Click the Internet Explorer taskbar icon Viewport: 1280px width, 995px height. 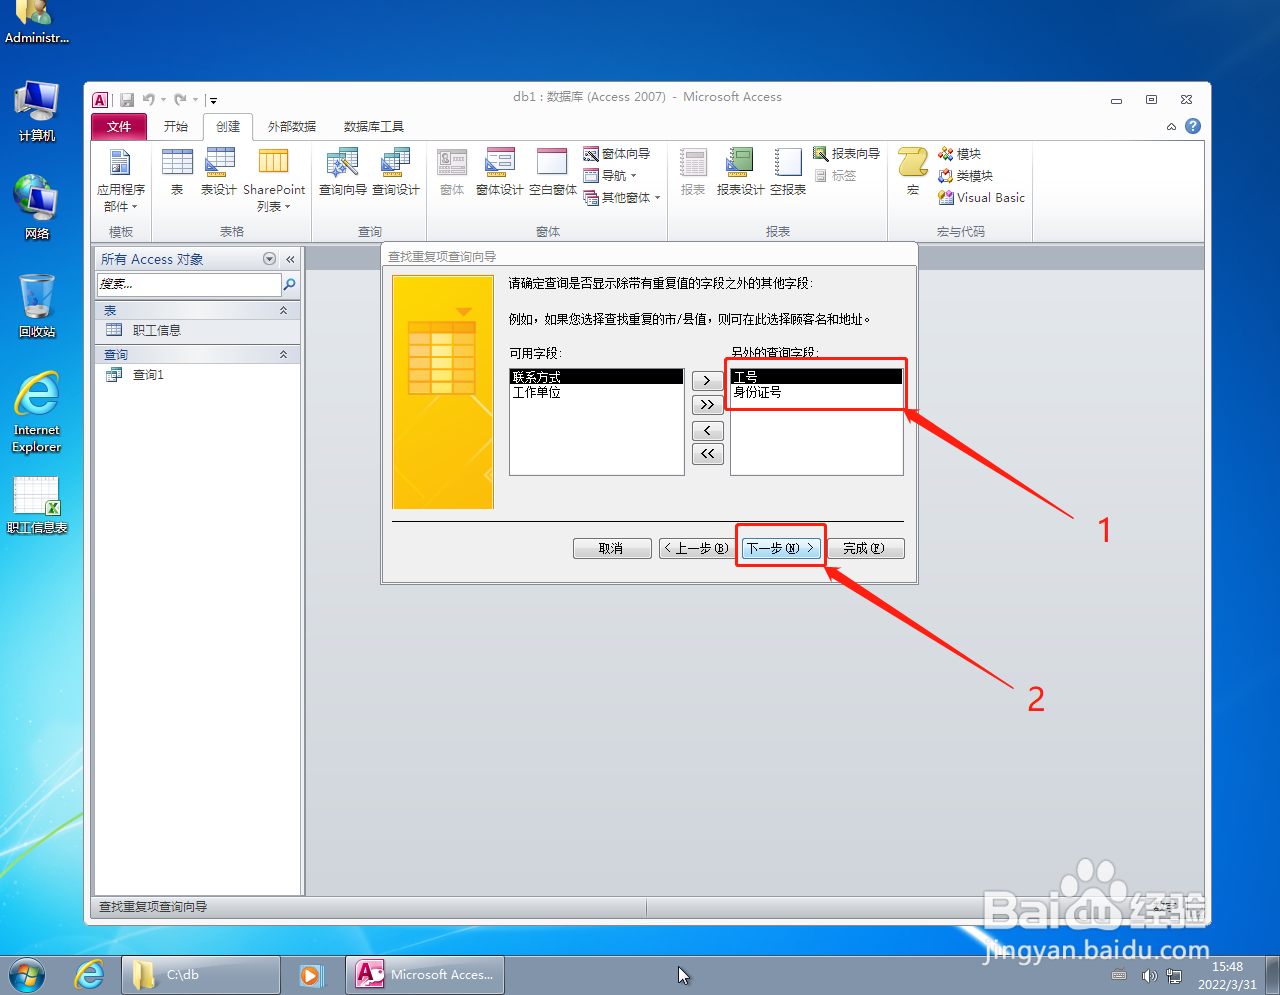click(90, 974)
